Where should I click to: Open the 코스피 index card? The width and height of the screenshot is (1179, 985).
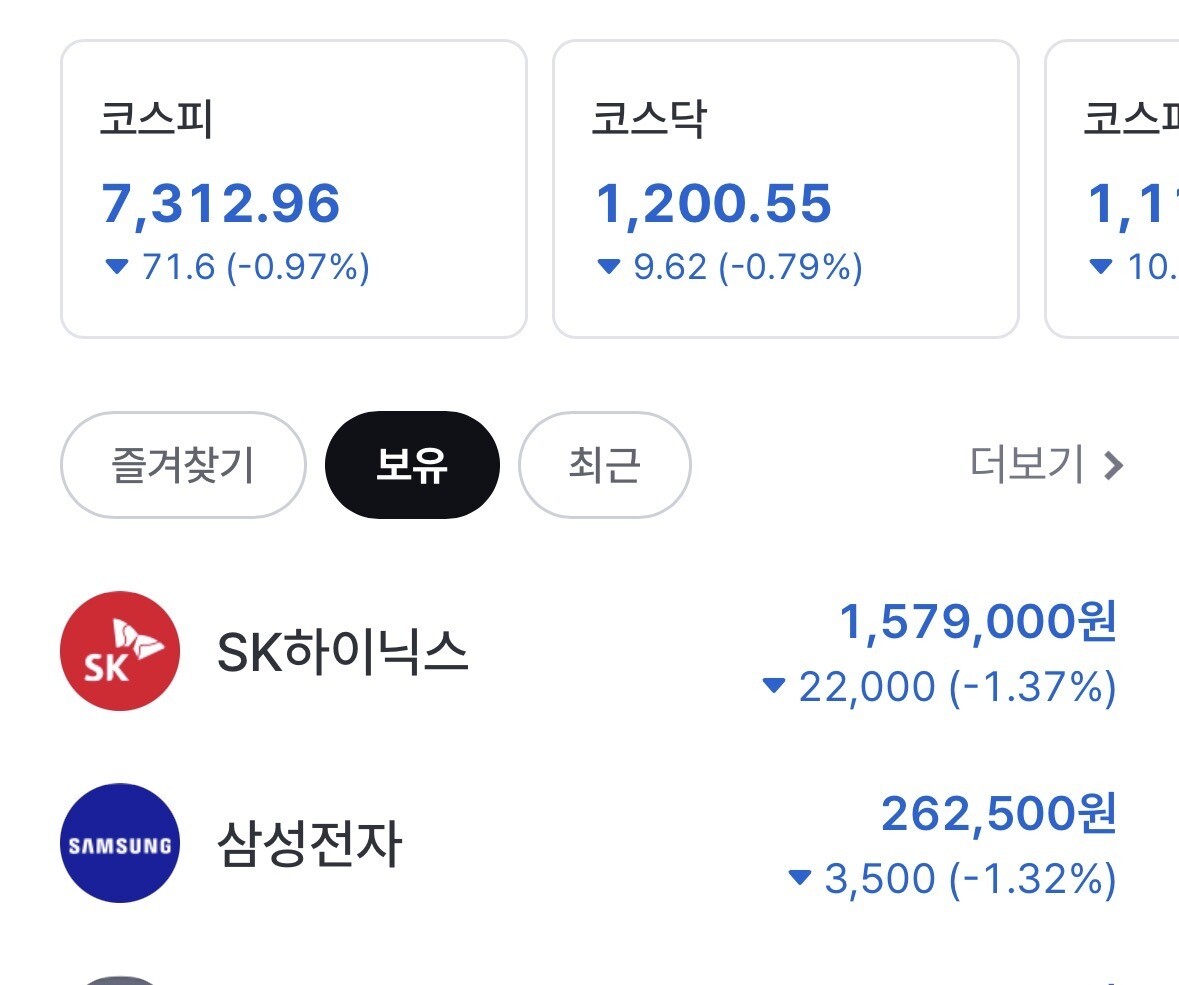pos(293,189)
